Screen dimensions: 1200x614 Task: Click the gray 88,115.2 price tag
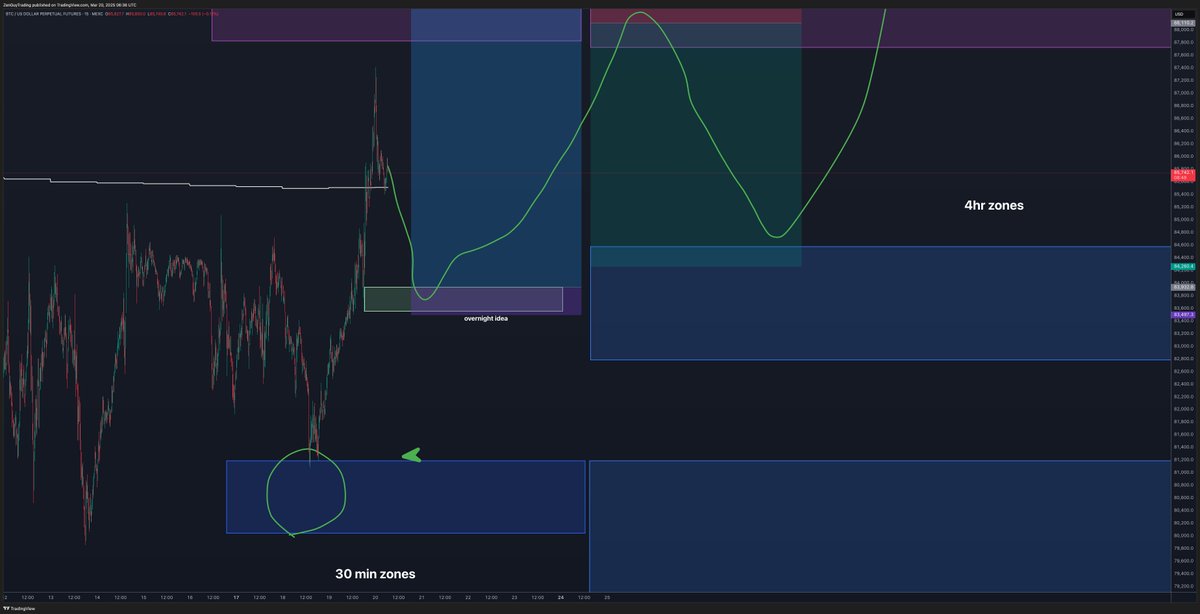pos(1182,22)
